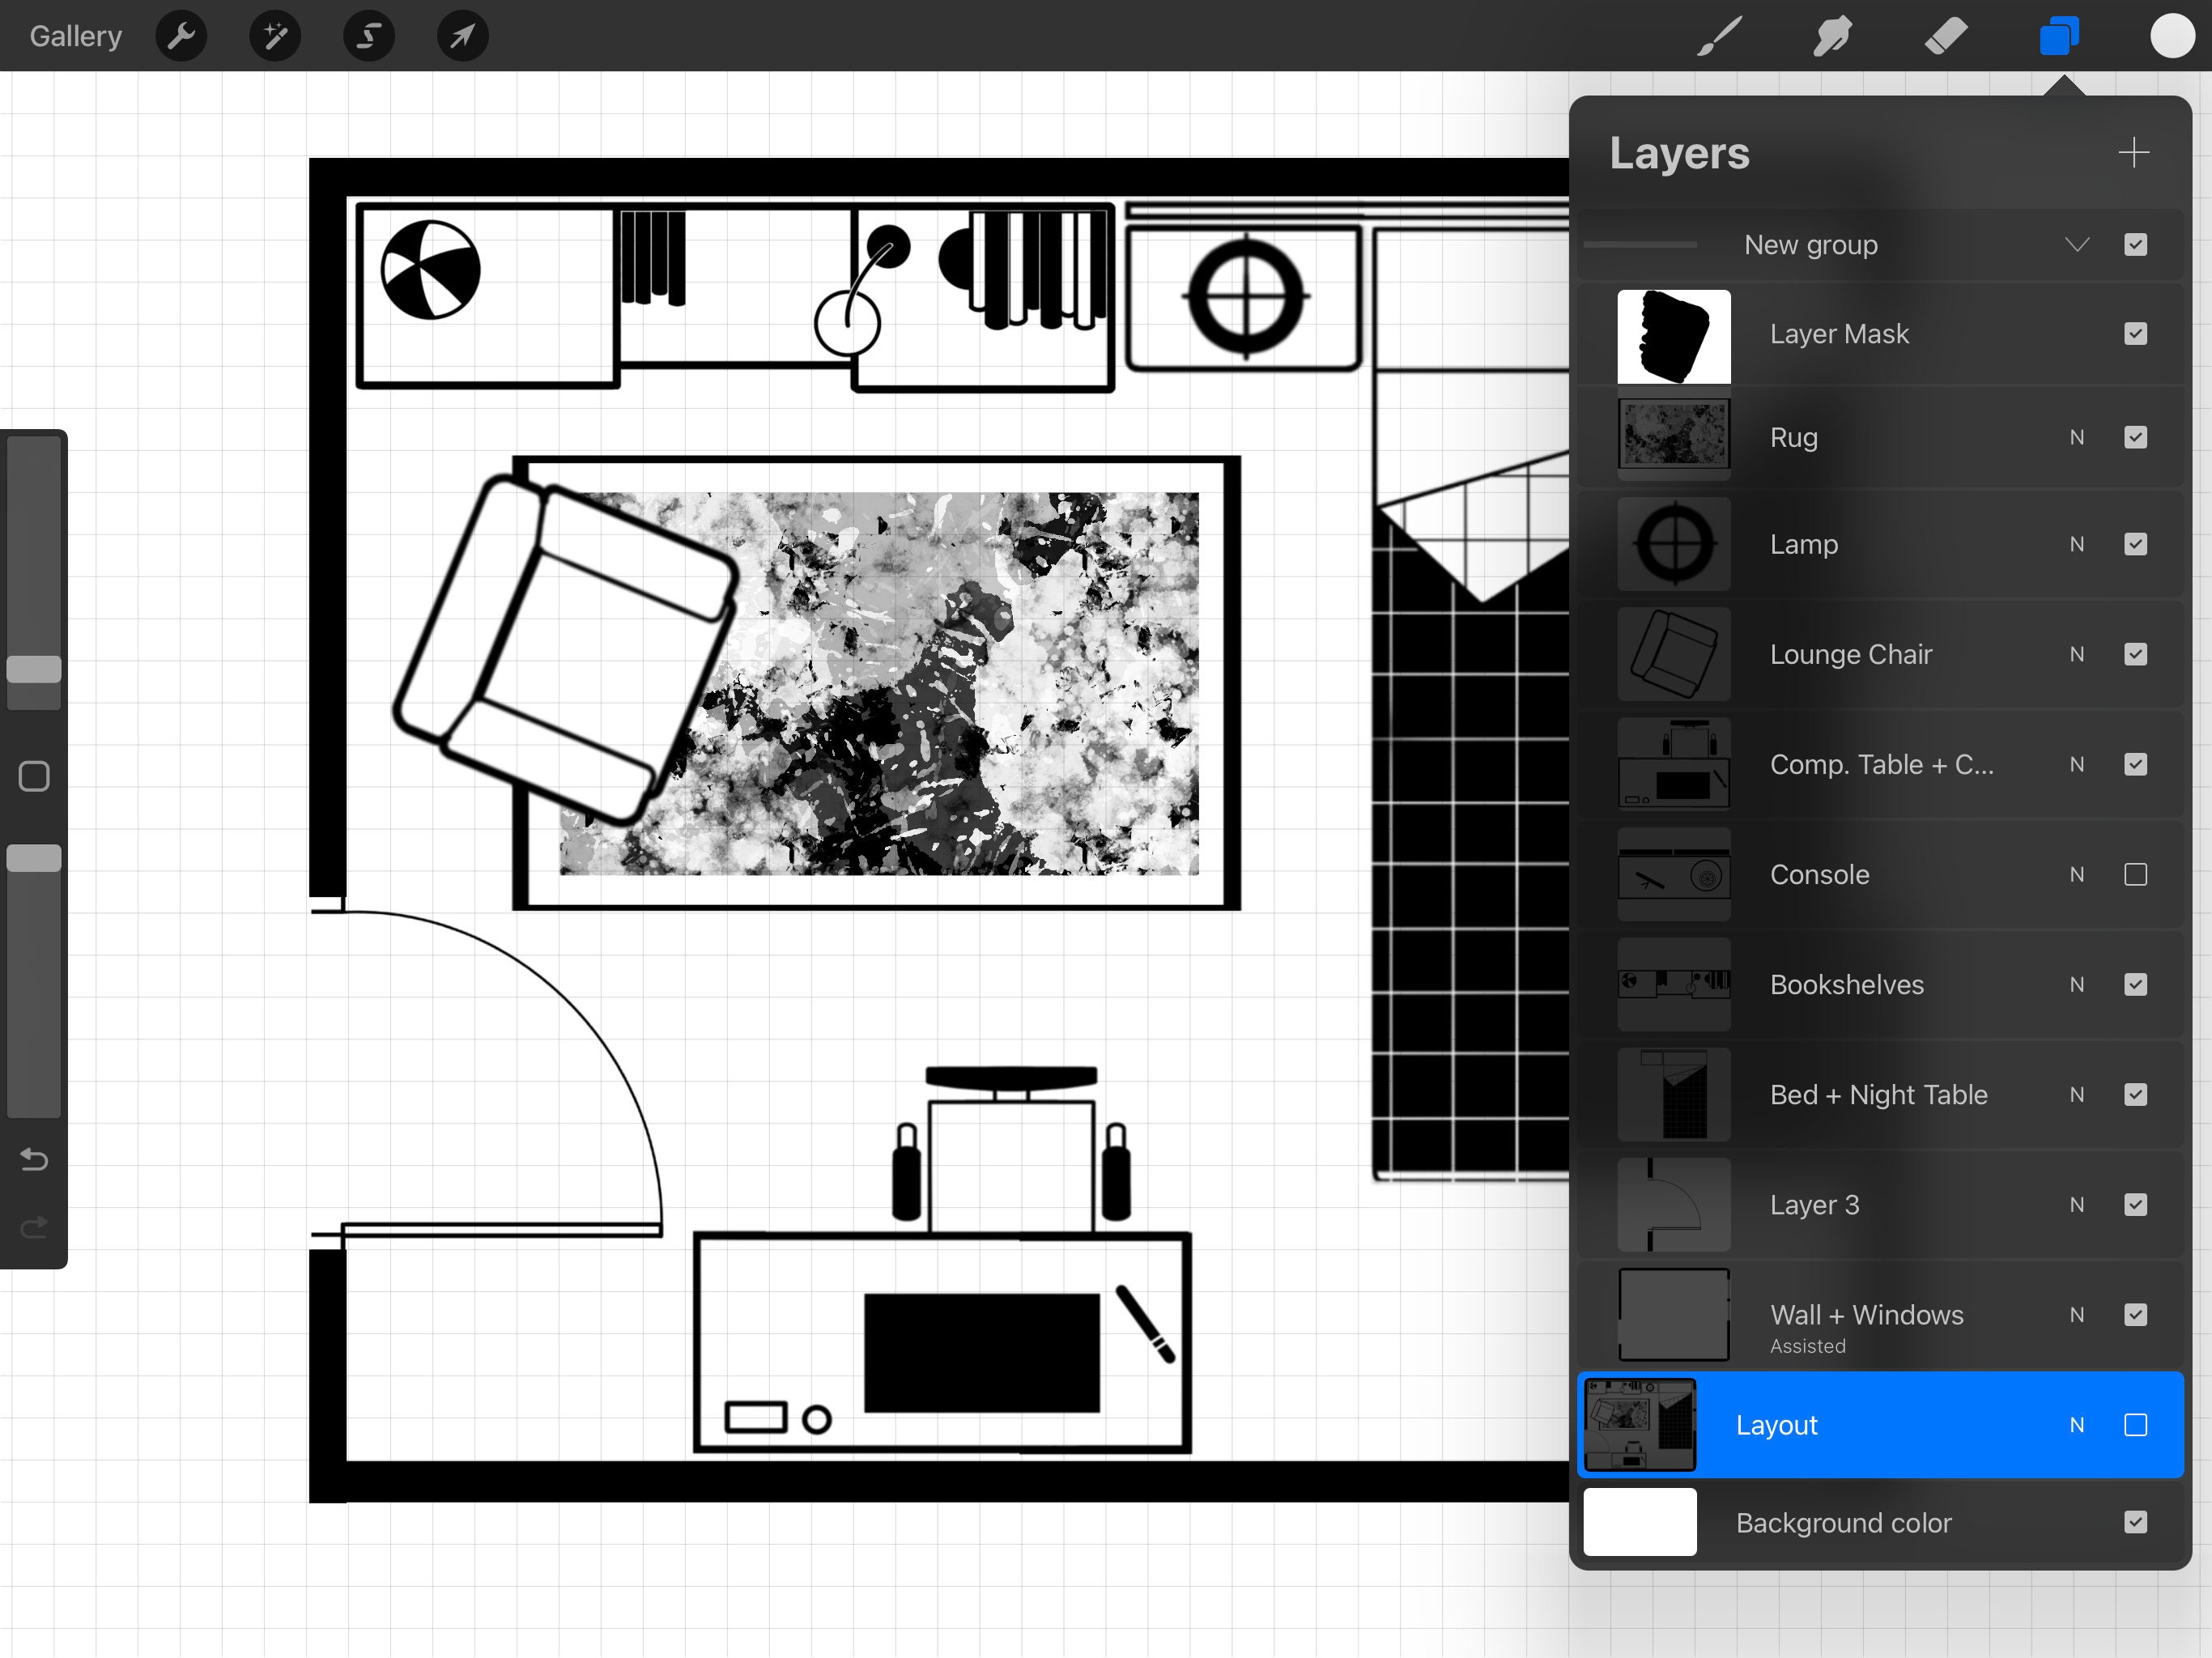Screen dimensions: 2212x1658
Task: Open the active color swatch
Action: click(2173, 36)
